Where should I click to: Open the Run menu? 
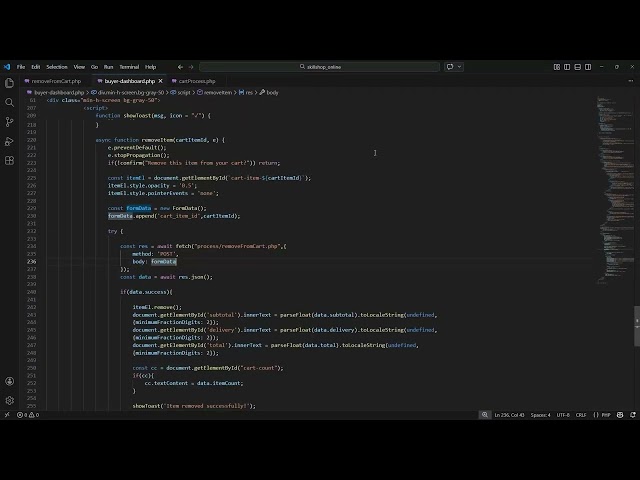(108, 67)
